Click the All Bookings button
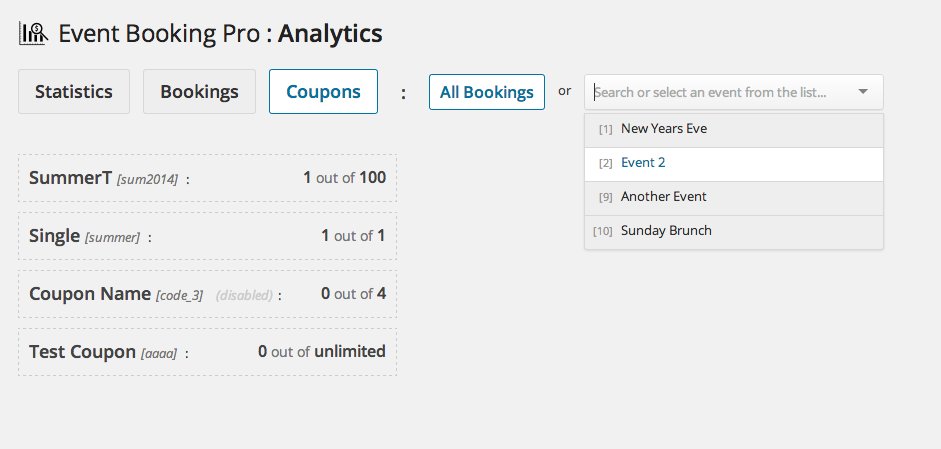Screen dimensions: 941x449 487,92
